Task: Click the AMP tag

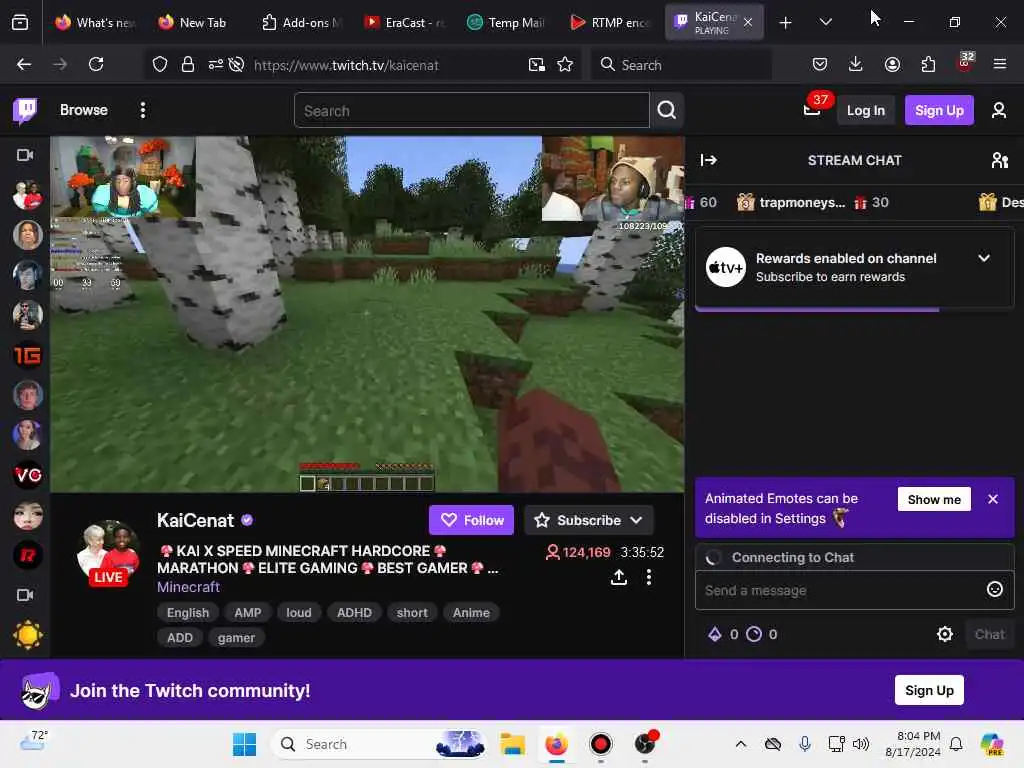Action: [248, 613]
